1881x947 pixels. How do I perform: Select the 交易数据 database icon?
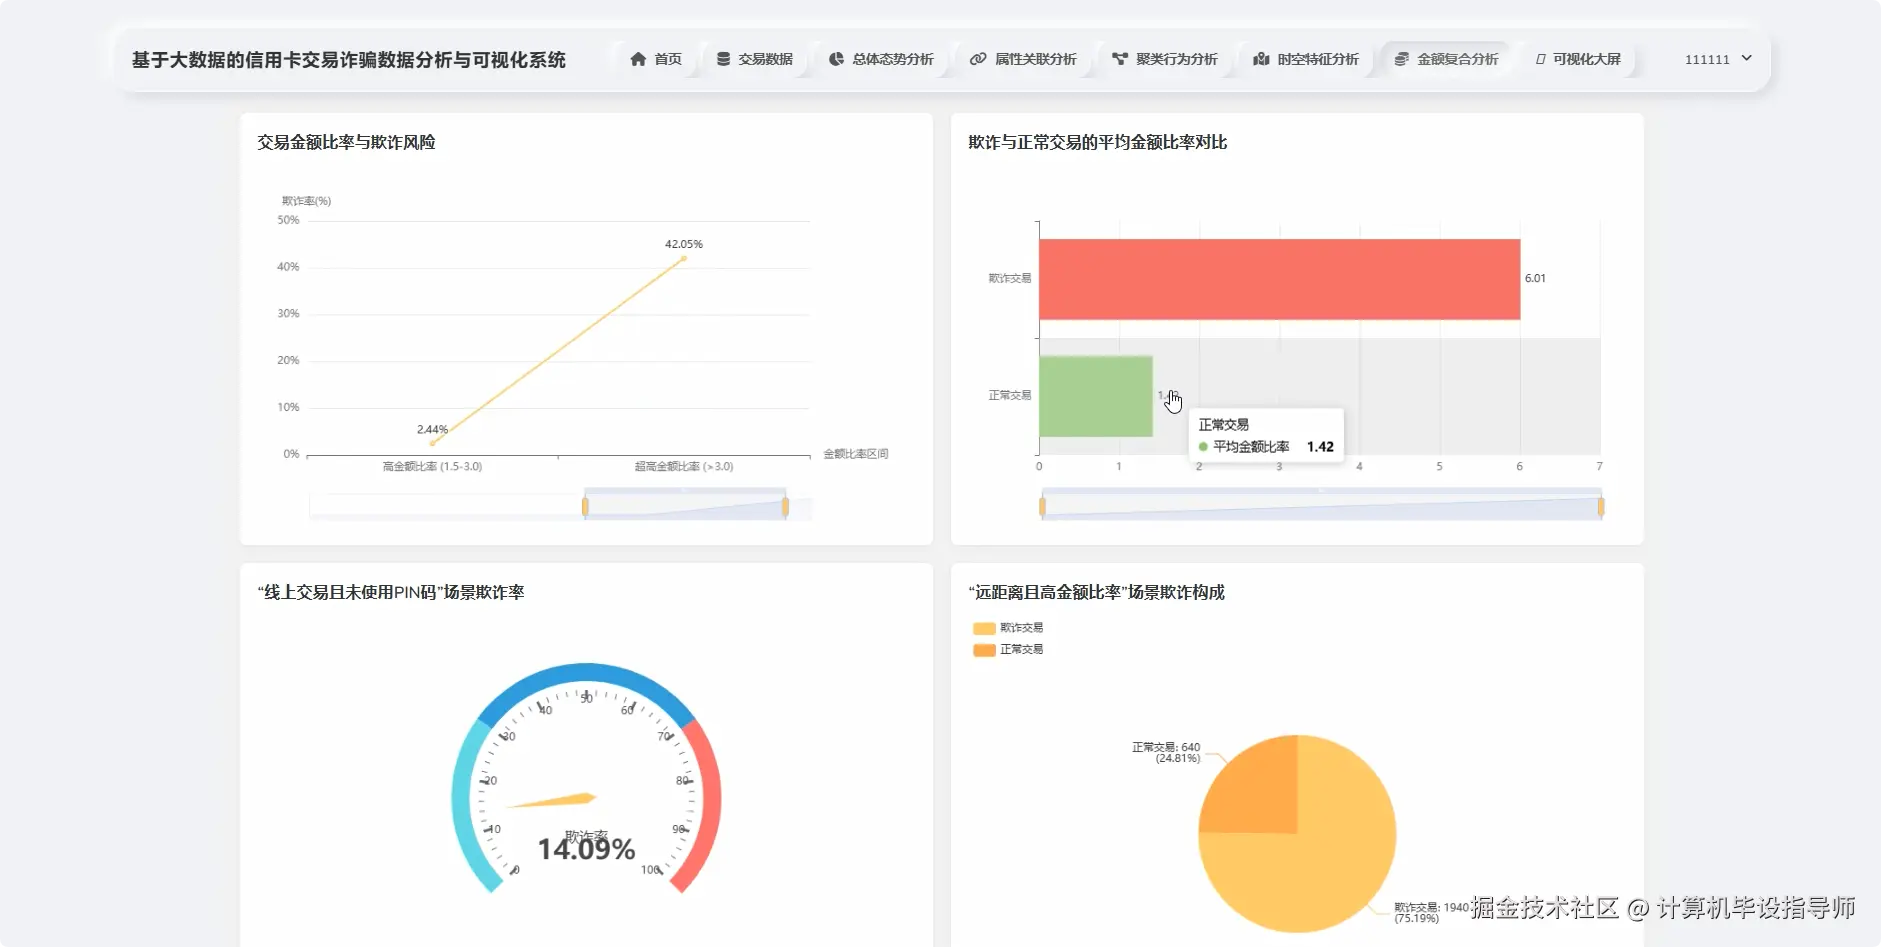pyautogui.click(x=722, y=58)
